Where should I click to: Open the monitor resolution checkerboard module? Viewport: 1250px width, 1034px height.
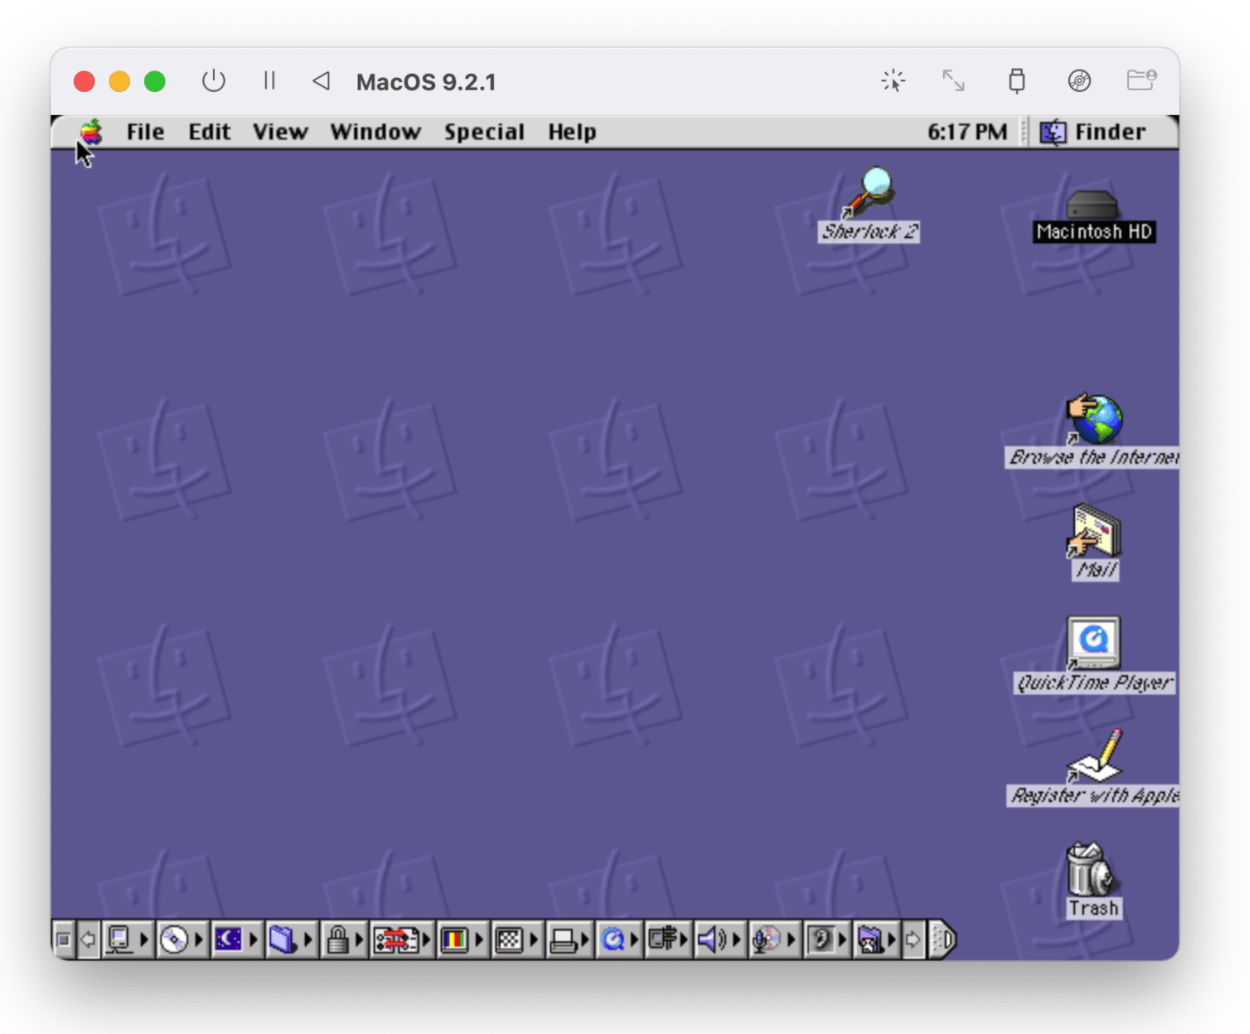point(516,939)
